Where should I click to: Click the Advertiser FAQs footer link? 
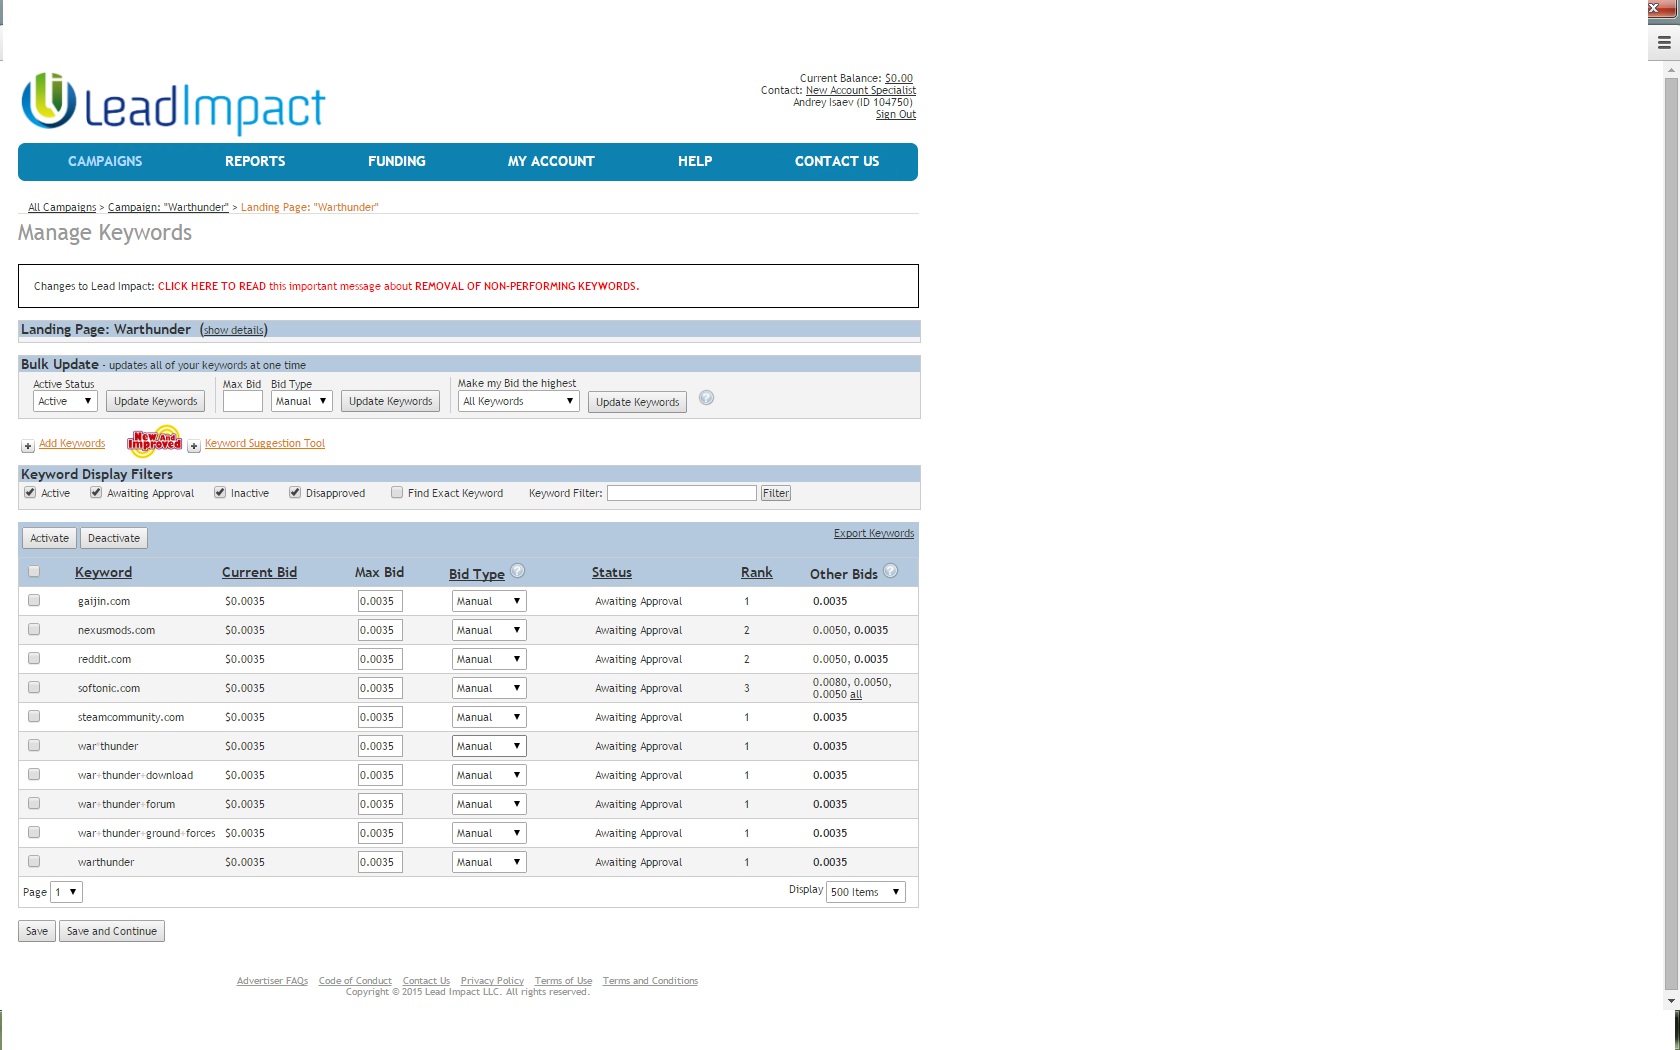(272, 981)
